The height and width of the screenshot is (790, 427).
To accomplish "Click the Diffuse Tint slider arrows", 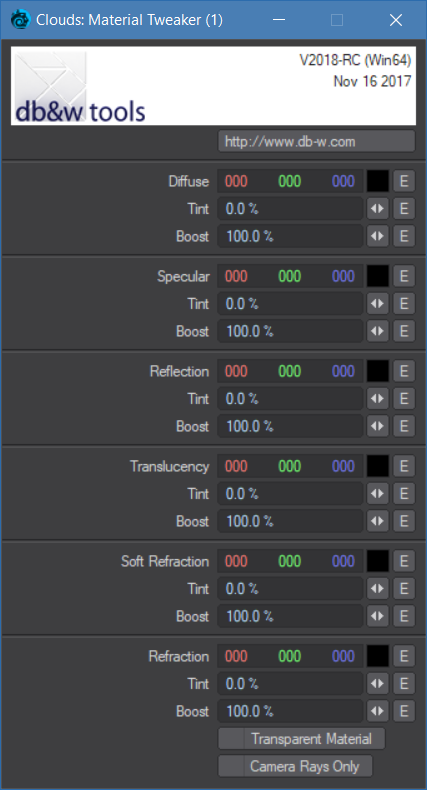I will pos(378,209).
